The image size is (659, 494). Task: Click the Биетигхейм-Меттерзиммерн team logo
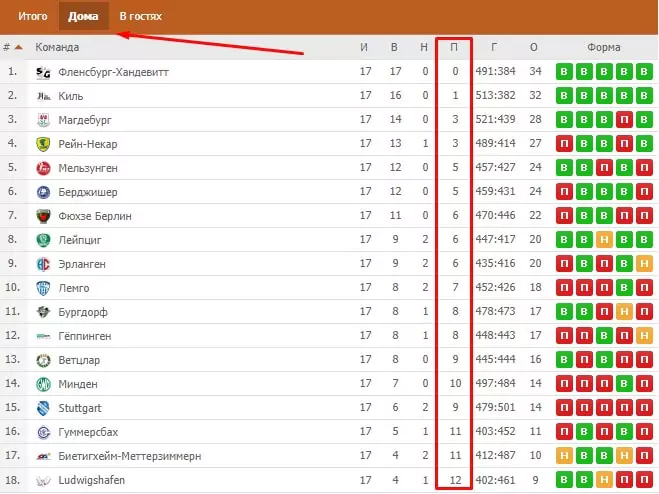coord(43,456)
